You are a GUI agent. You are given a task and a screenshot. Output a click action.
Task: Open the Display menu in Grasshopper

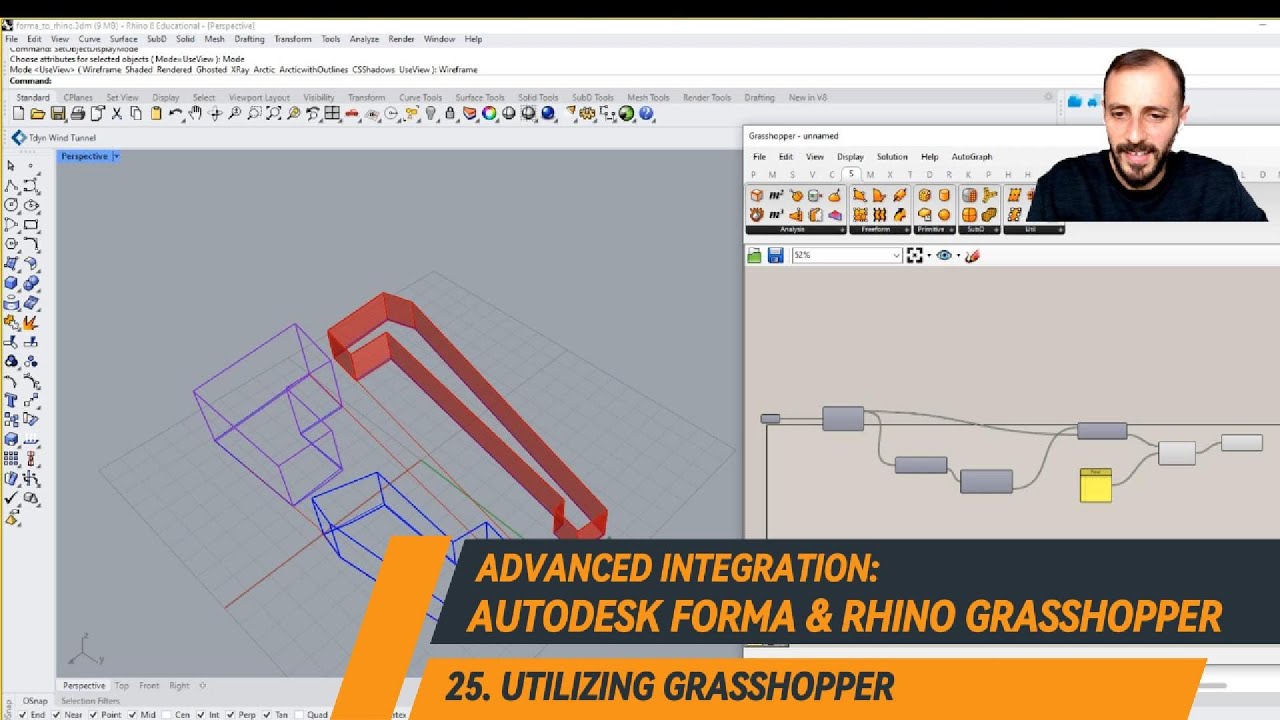[850, 157]
